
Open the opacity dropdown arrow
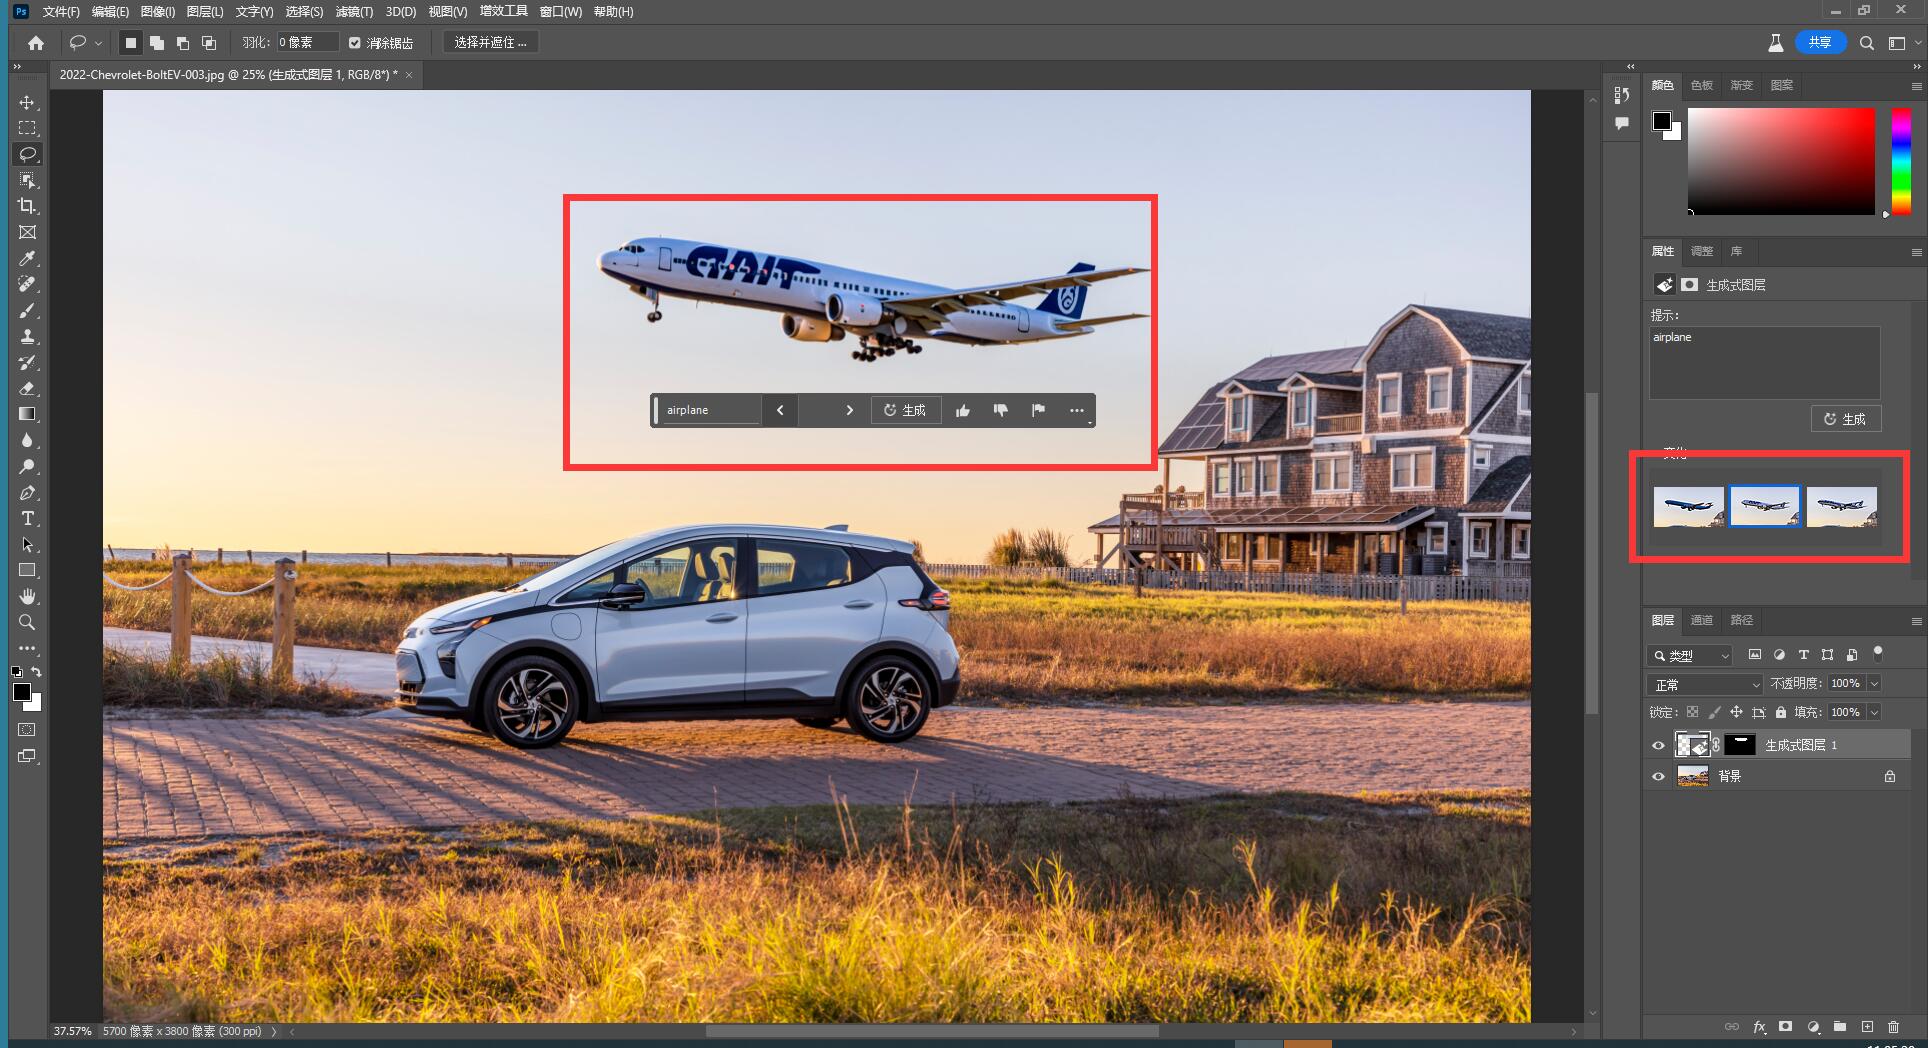[x=1874, y=683]
